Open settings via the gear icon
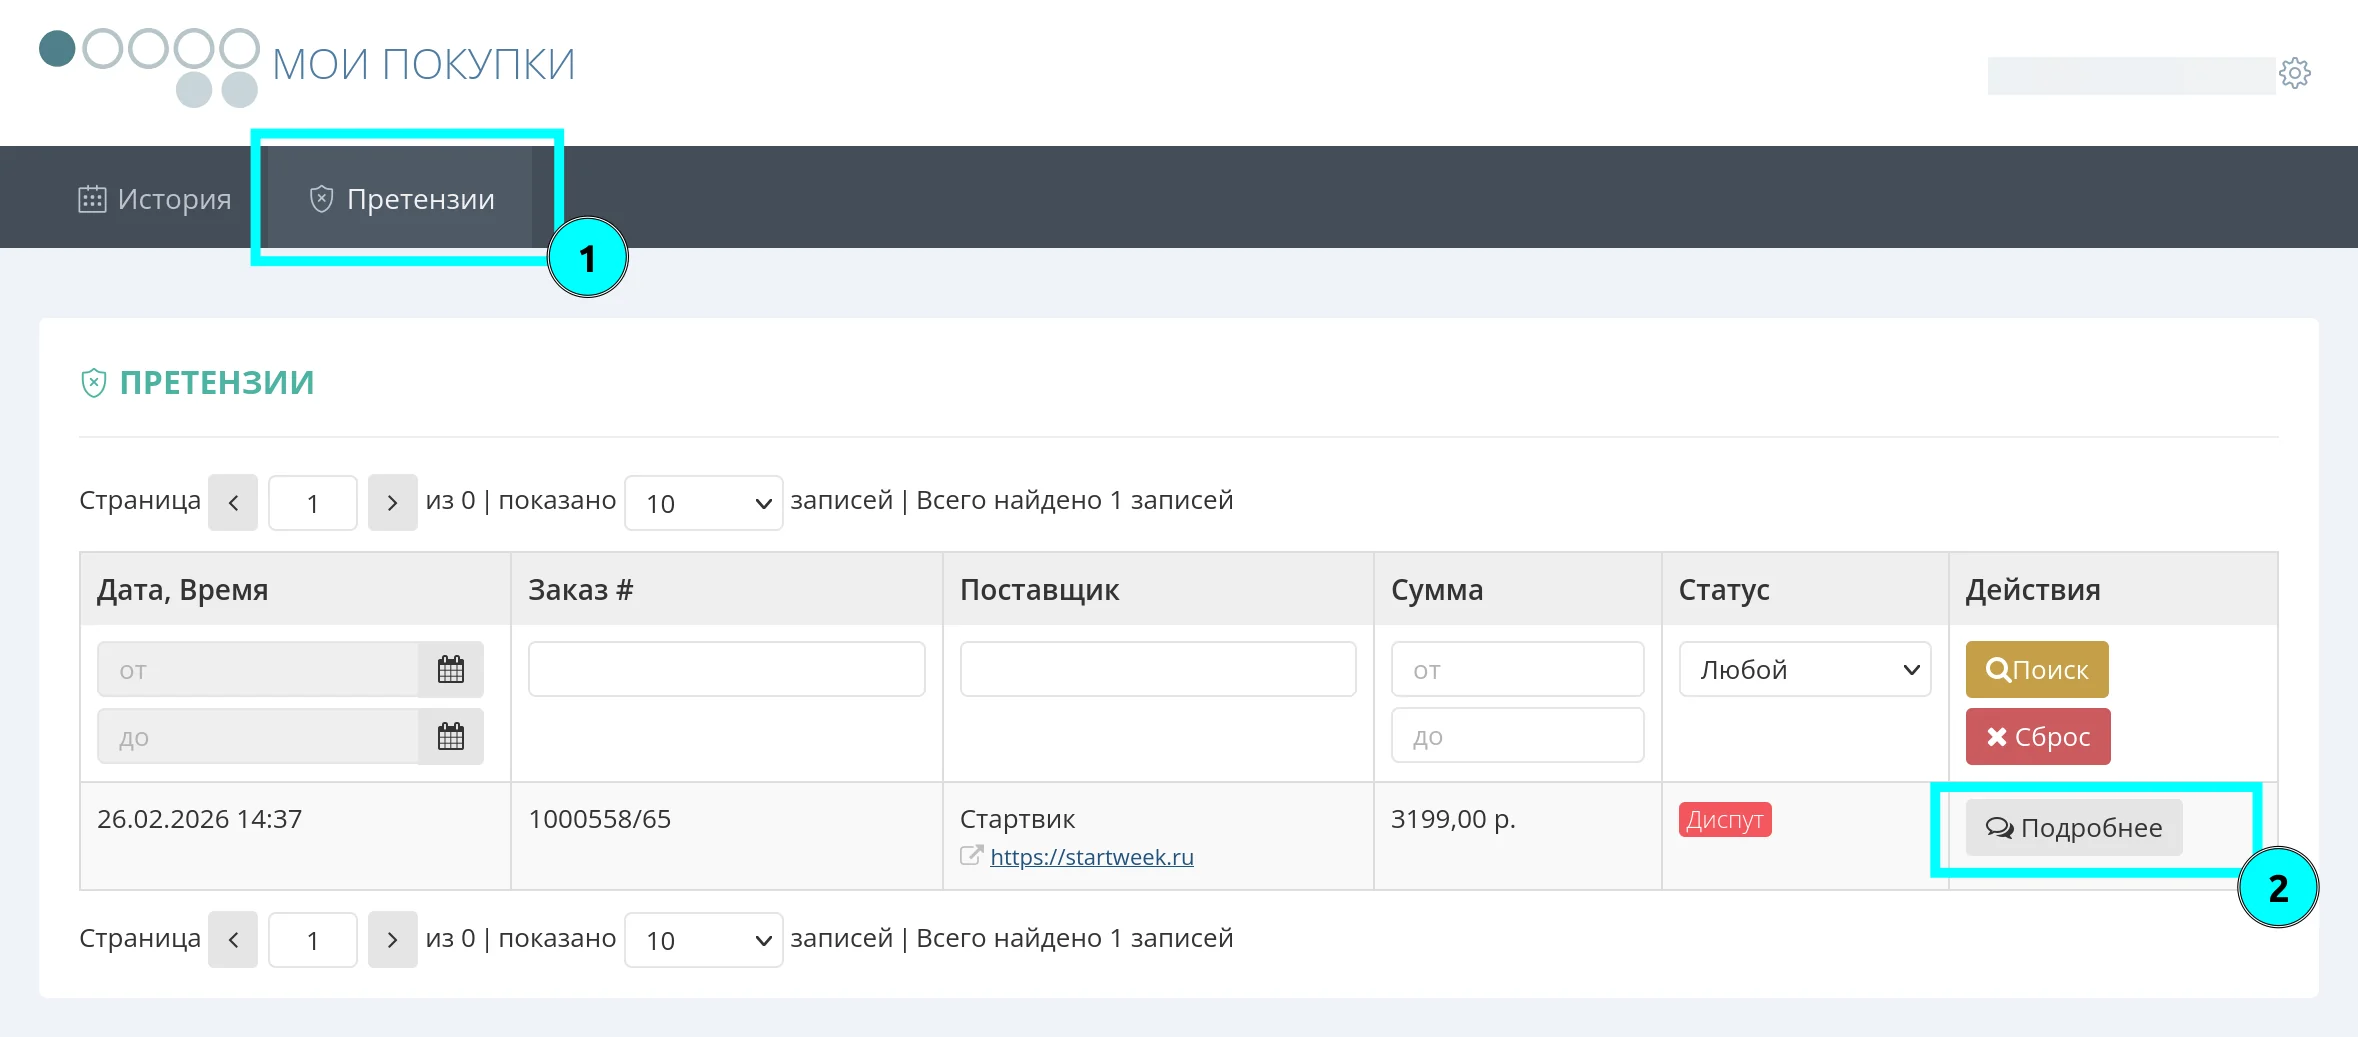Viewport: 2358px width, 1037px height. point(2294,73)
